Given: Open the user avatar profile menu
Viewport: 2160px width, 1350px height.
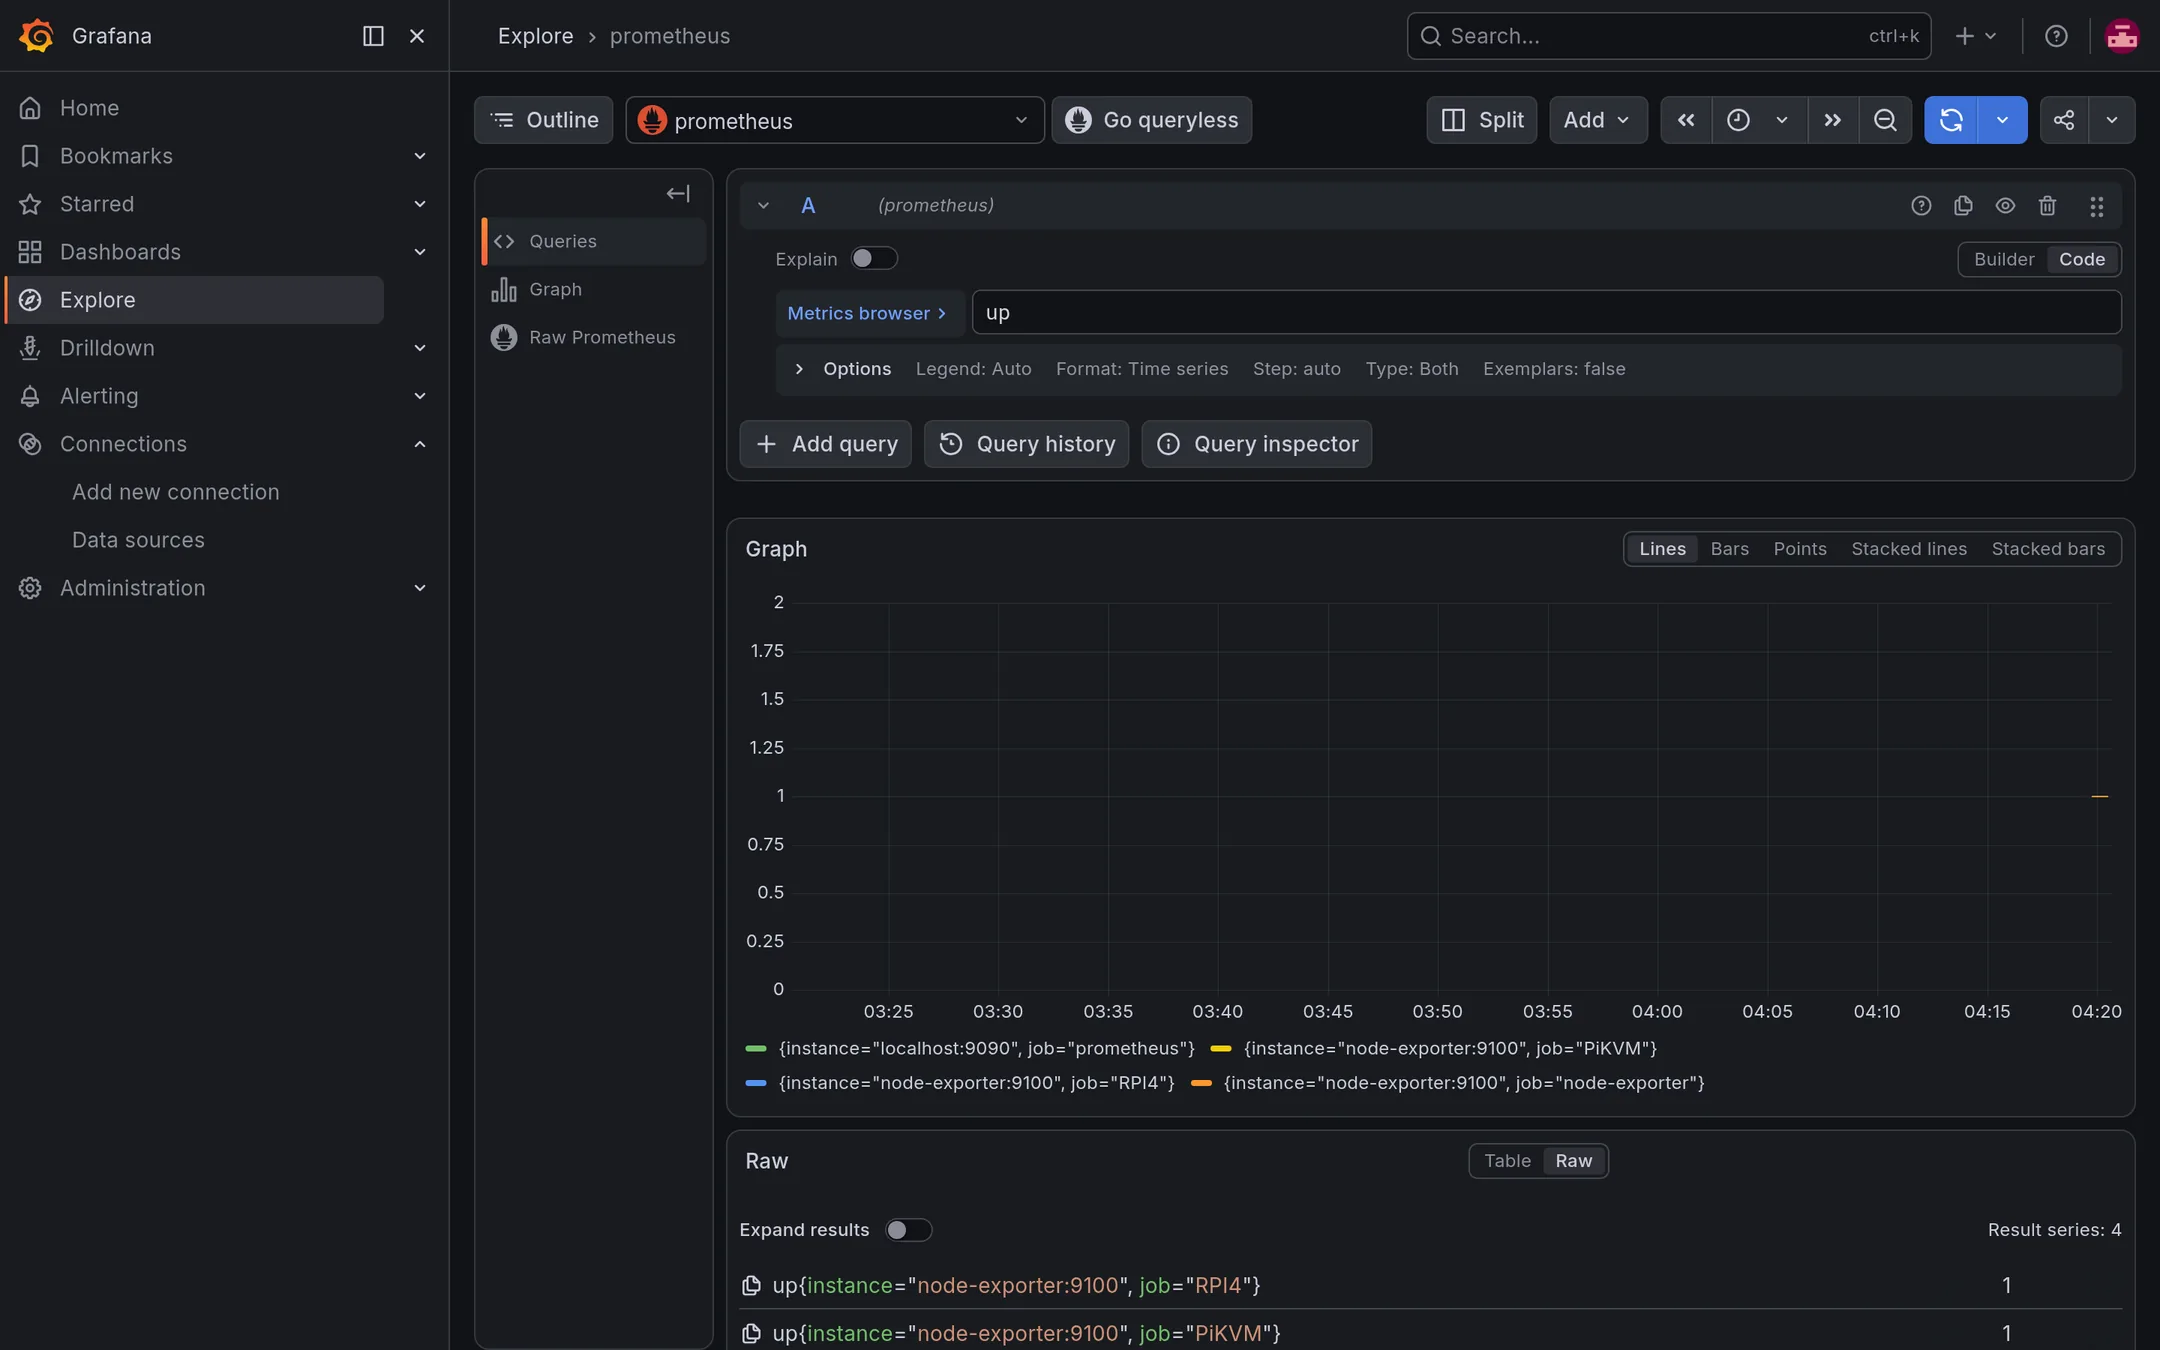Looking at the screenshot, I should 2122,36.
